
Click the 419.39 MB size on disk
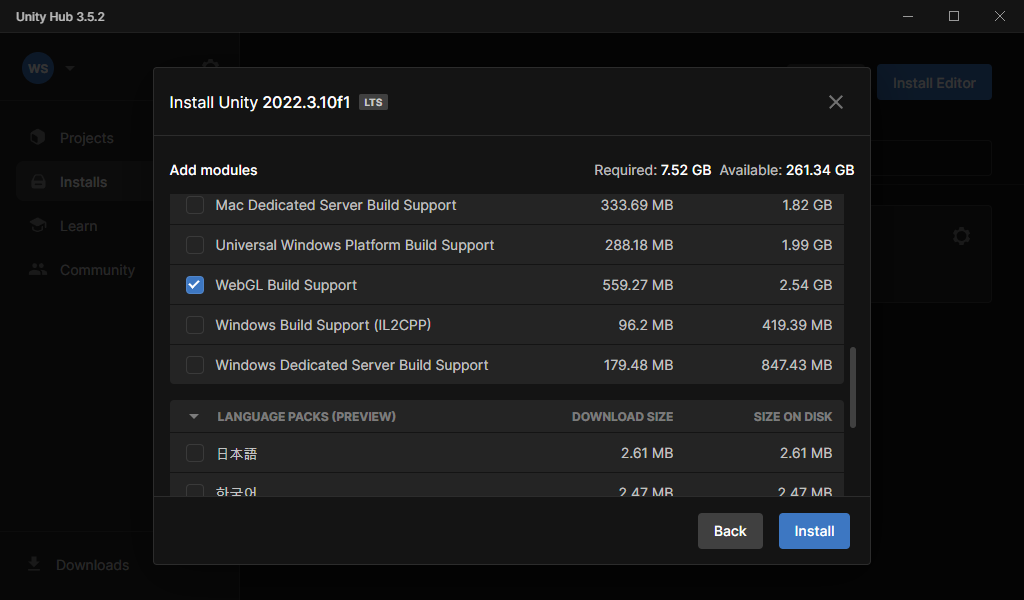tap(797, 325)
